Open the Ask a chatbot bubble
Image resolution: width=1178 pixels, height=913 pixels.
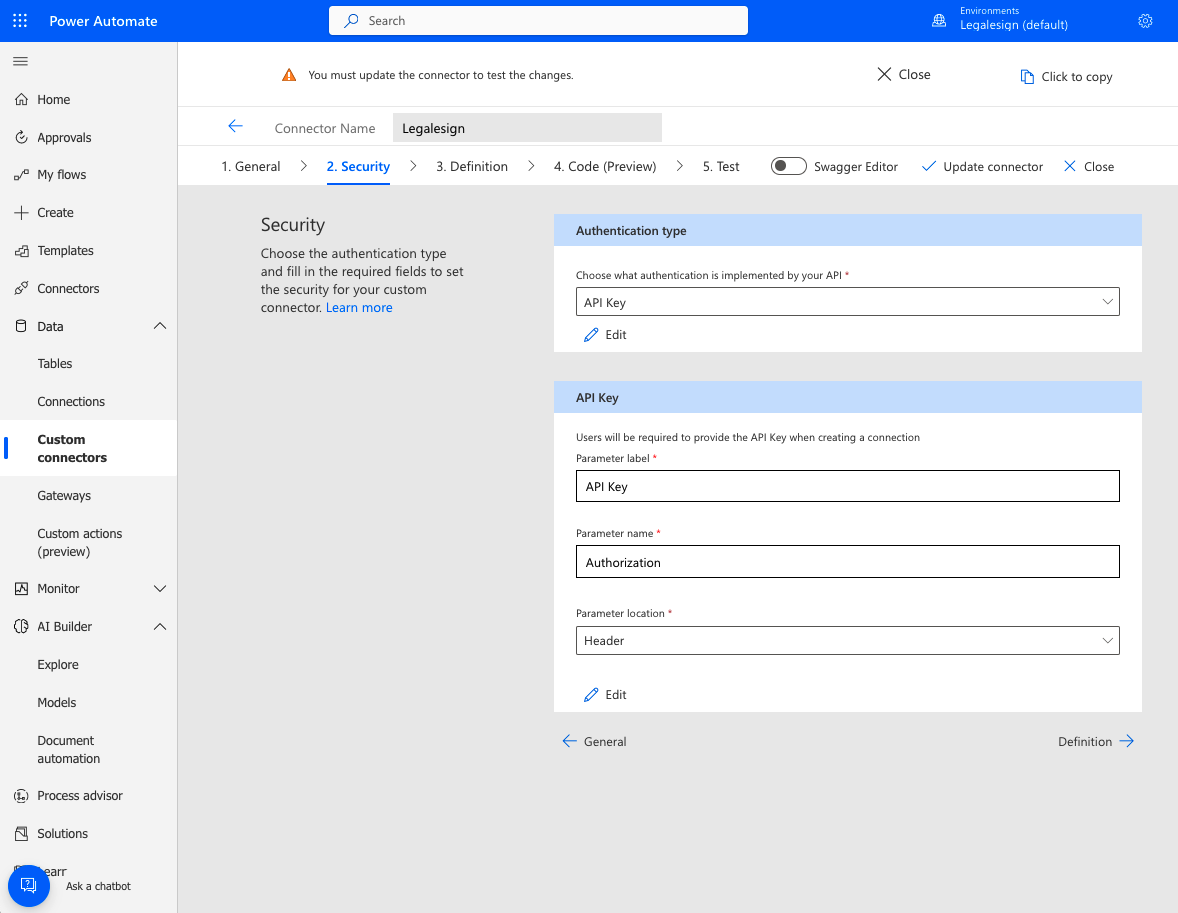pyautogui.click(x=29, y=885)
